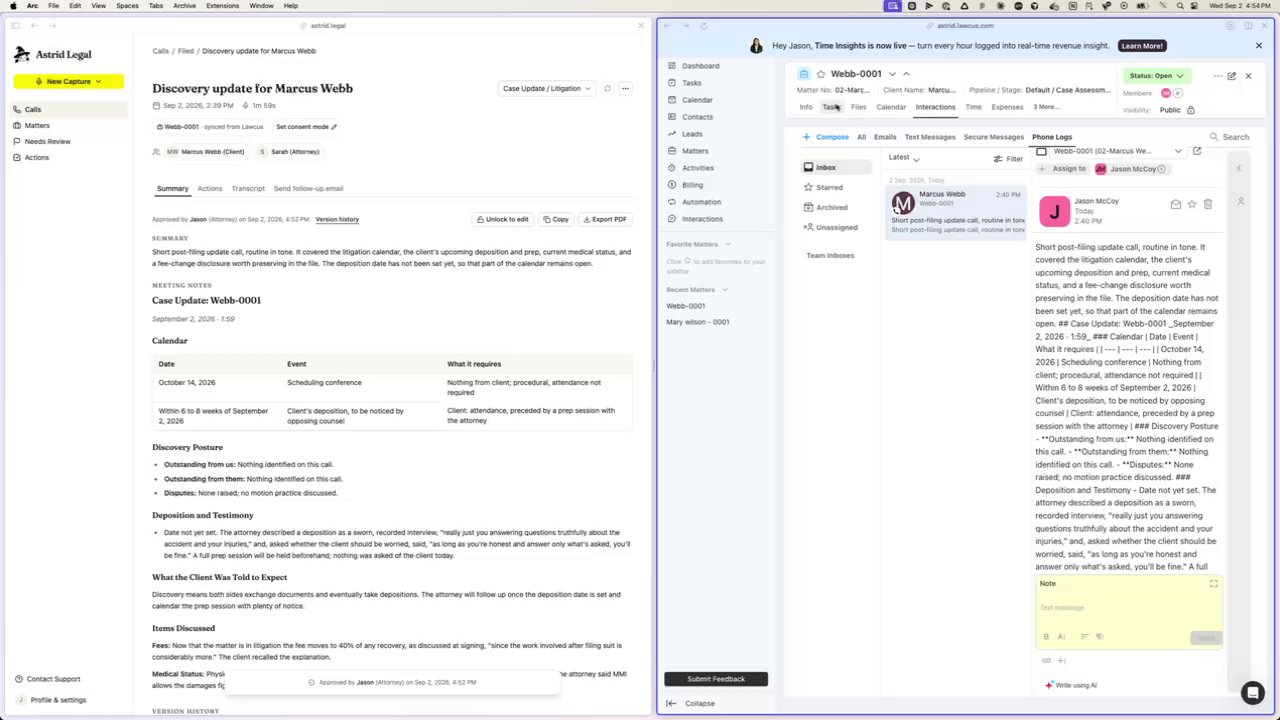The image size is (1280, 720).
Task: Switch to the Transcript tab
Action: [248, 188]
